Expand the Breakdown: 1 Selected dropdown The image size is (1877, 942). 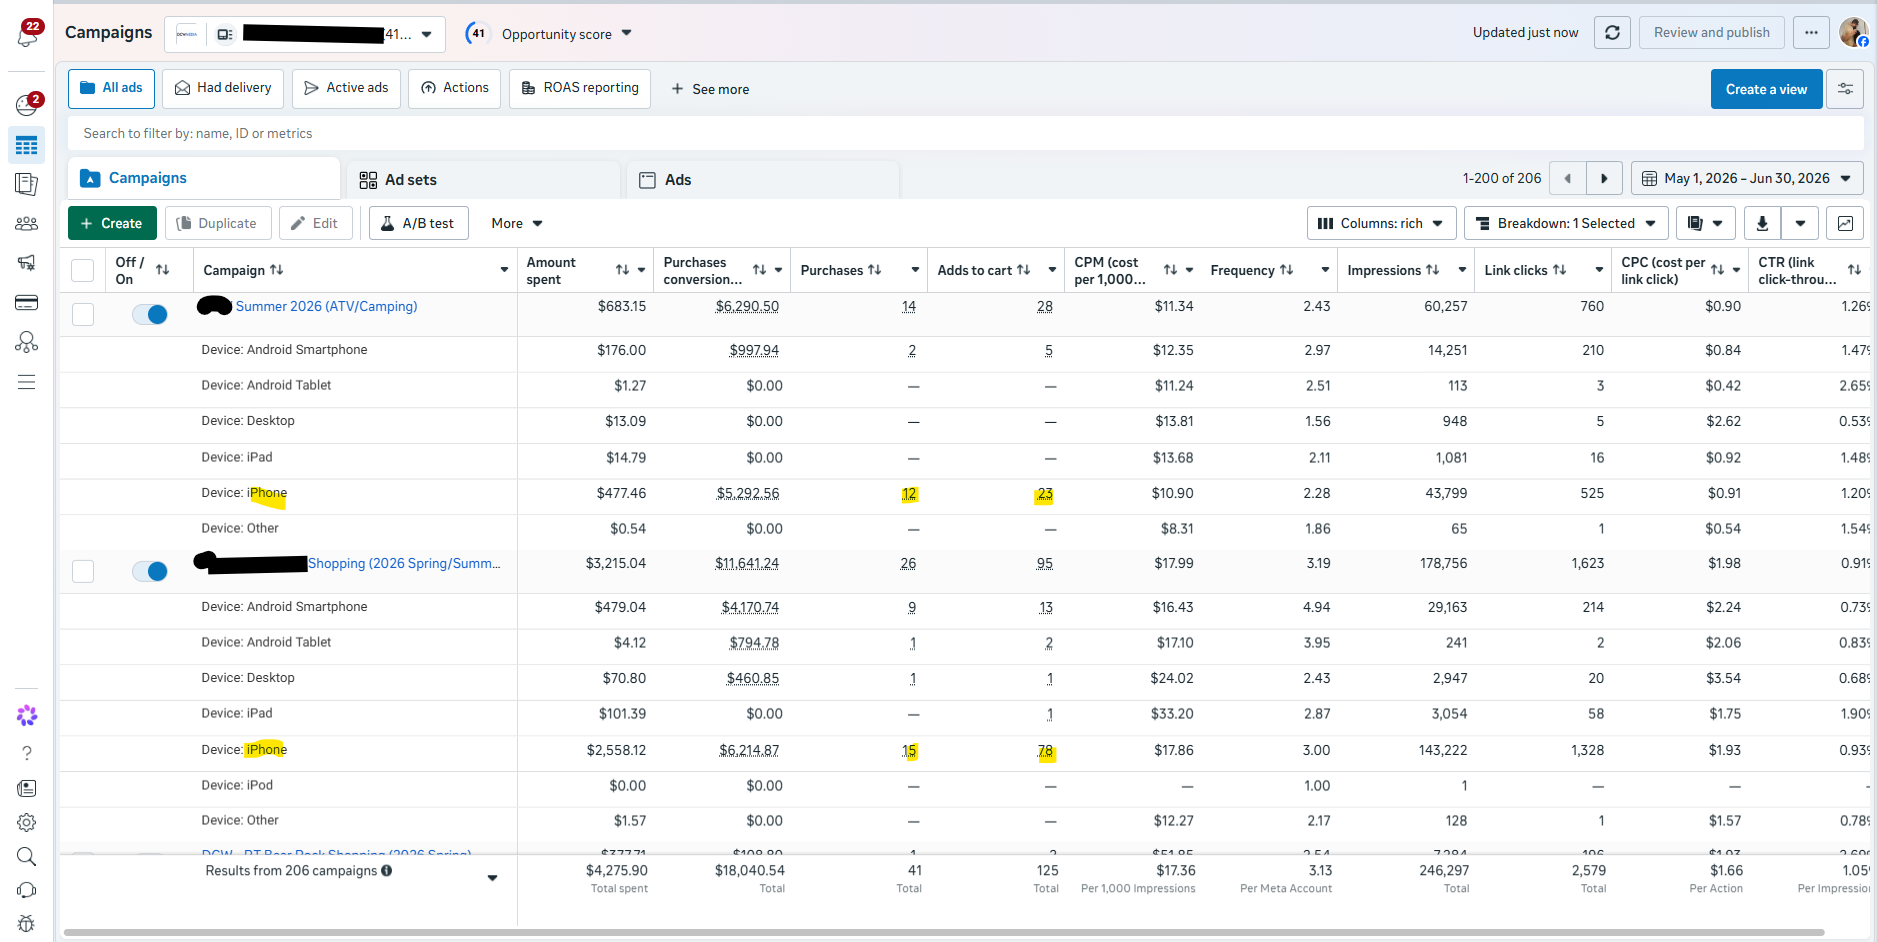point(1566,223)
